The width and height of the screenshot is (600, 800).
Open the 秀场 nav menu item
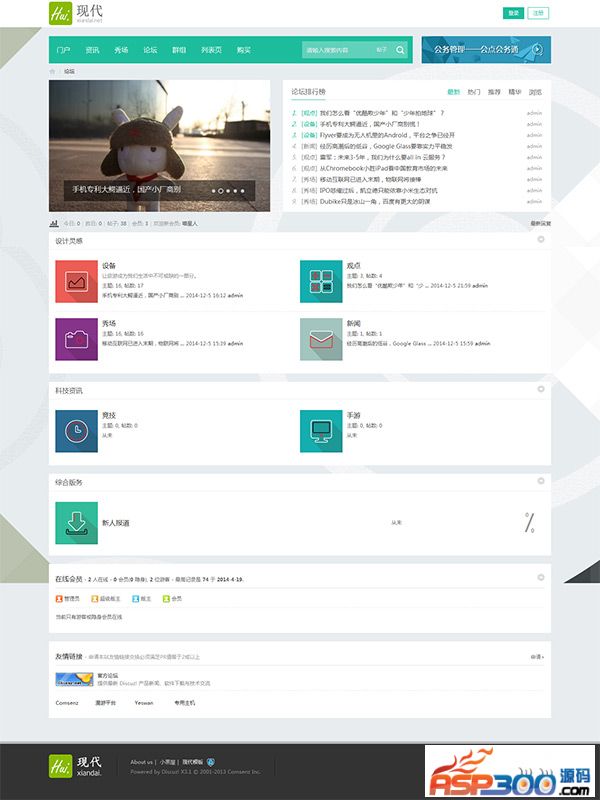pos(121,50)
